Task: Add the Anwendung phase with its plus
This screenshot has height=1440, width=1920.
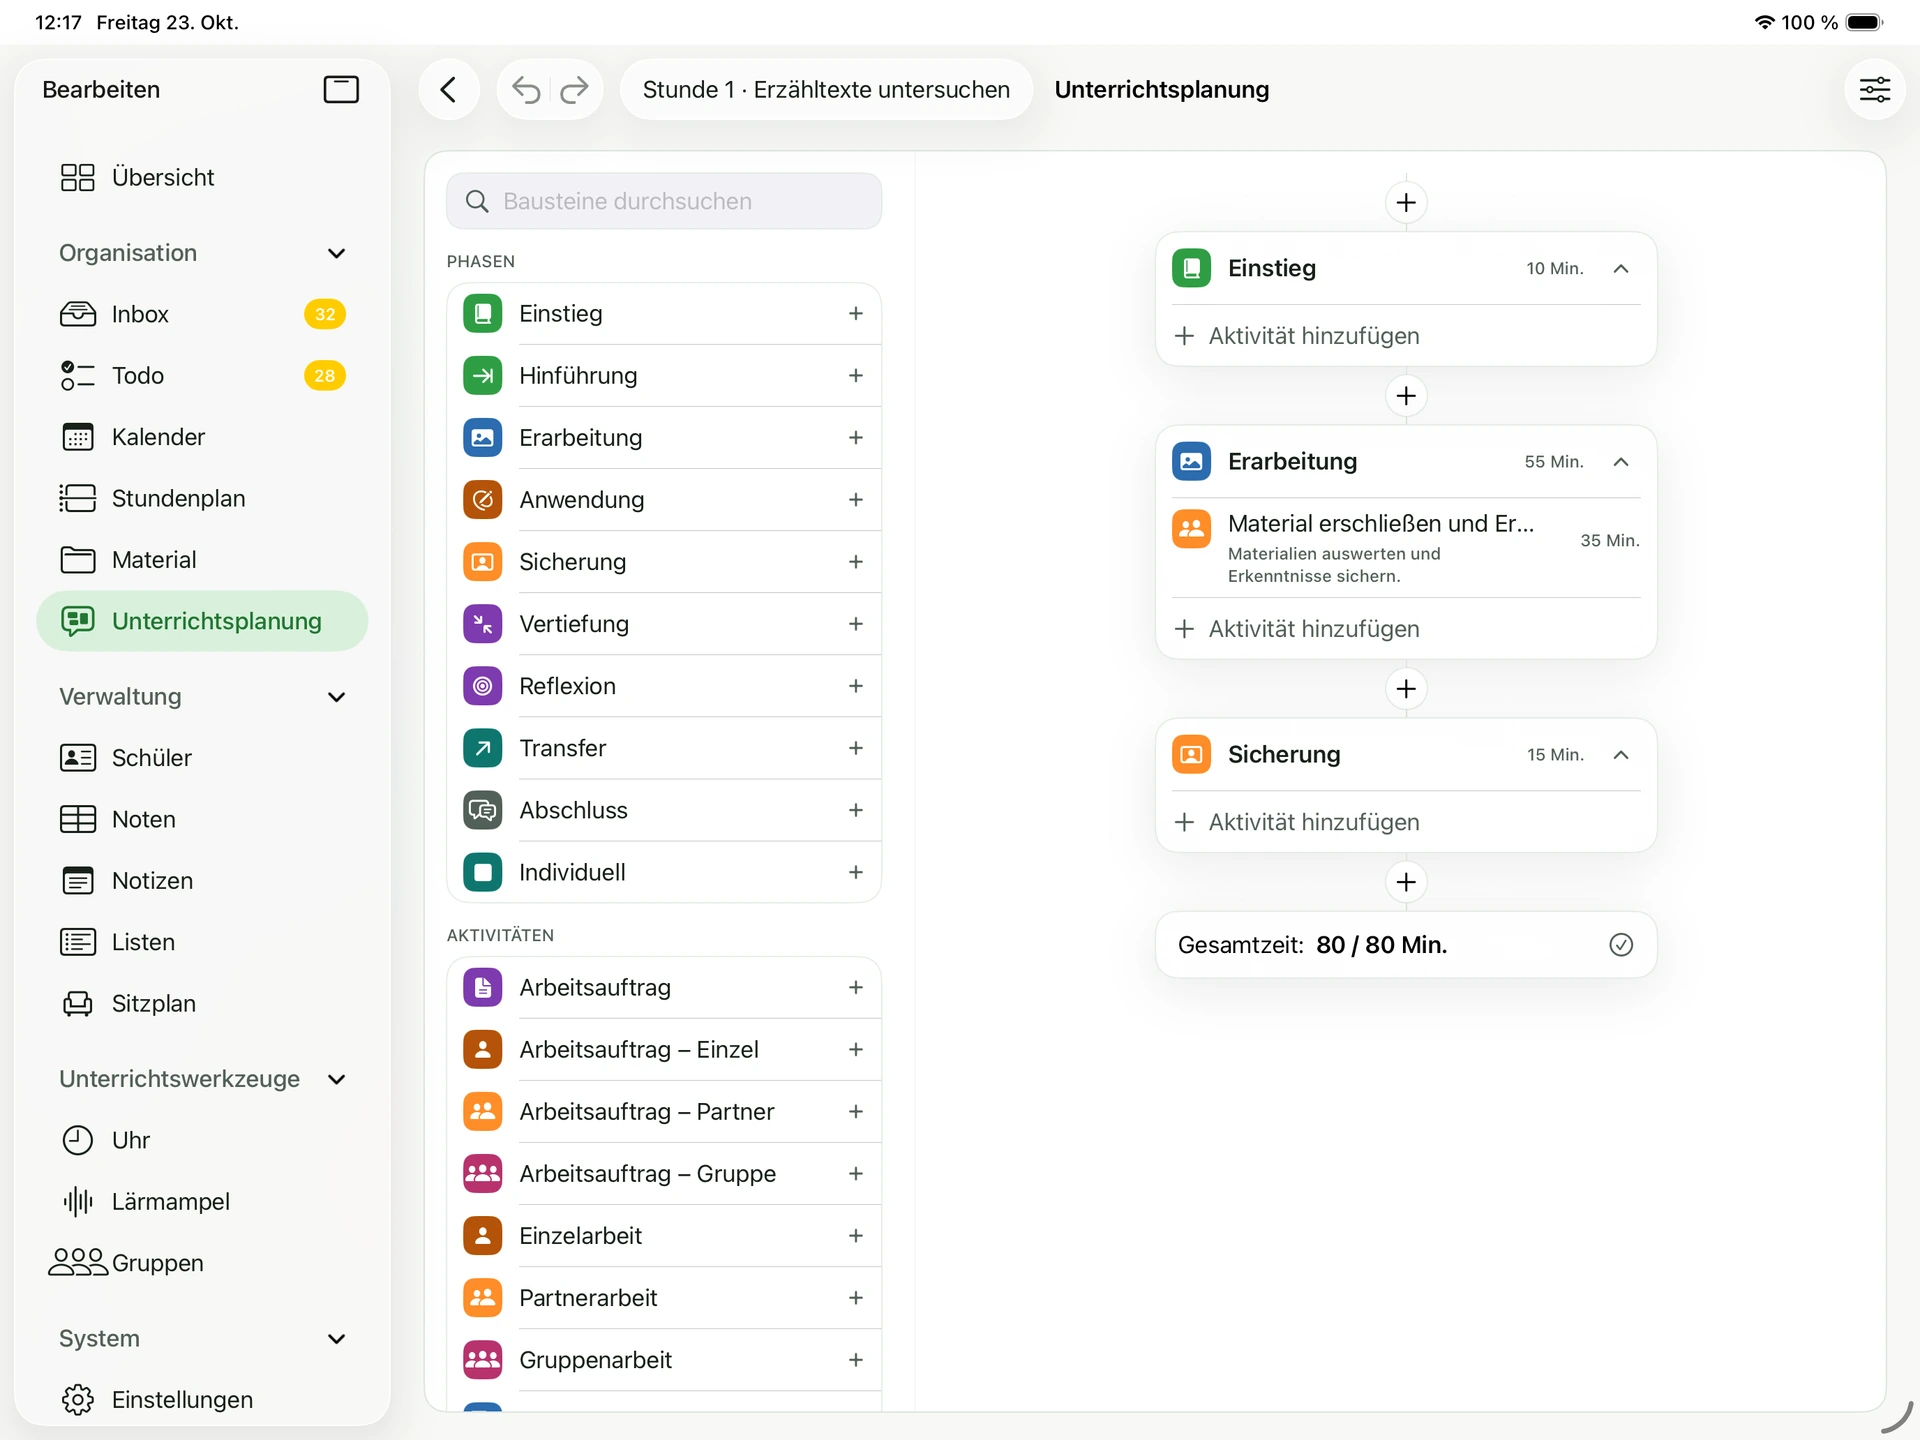Action: pos(856,500)
